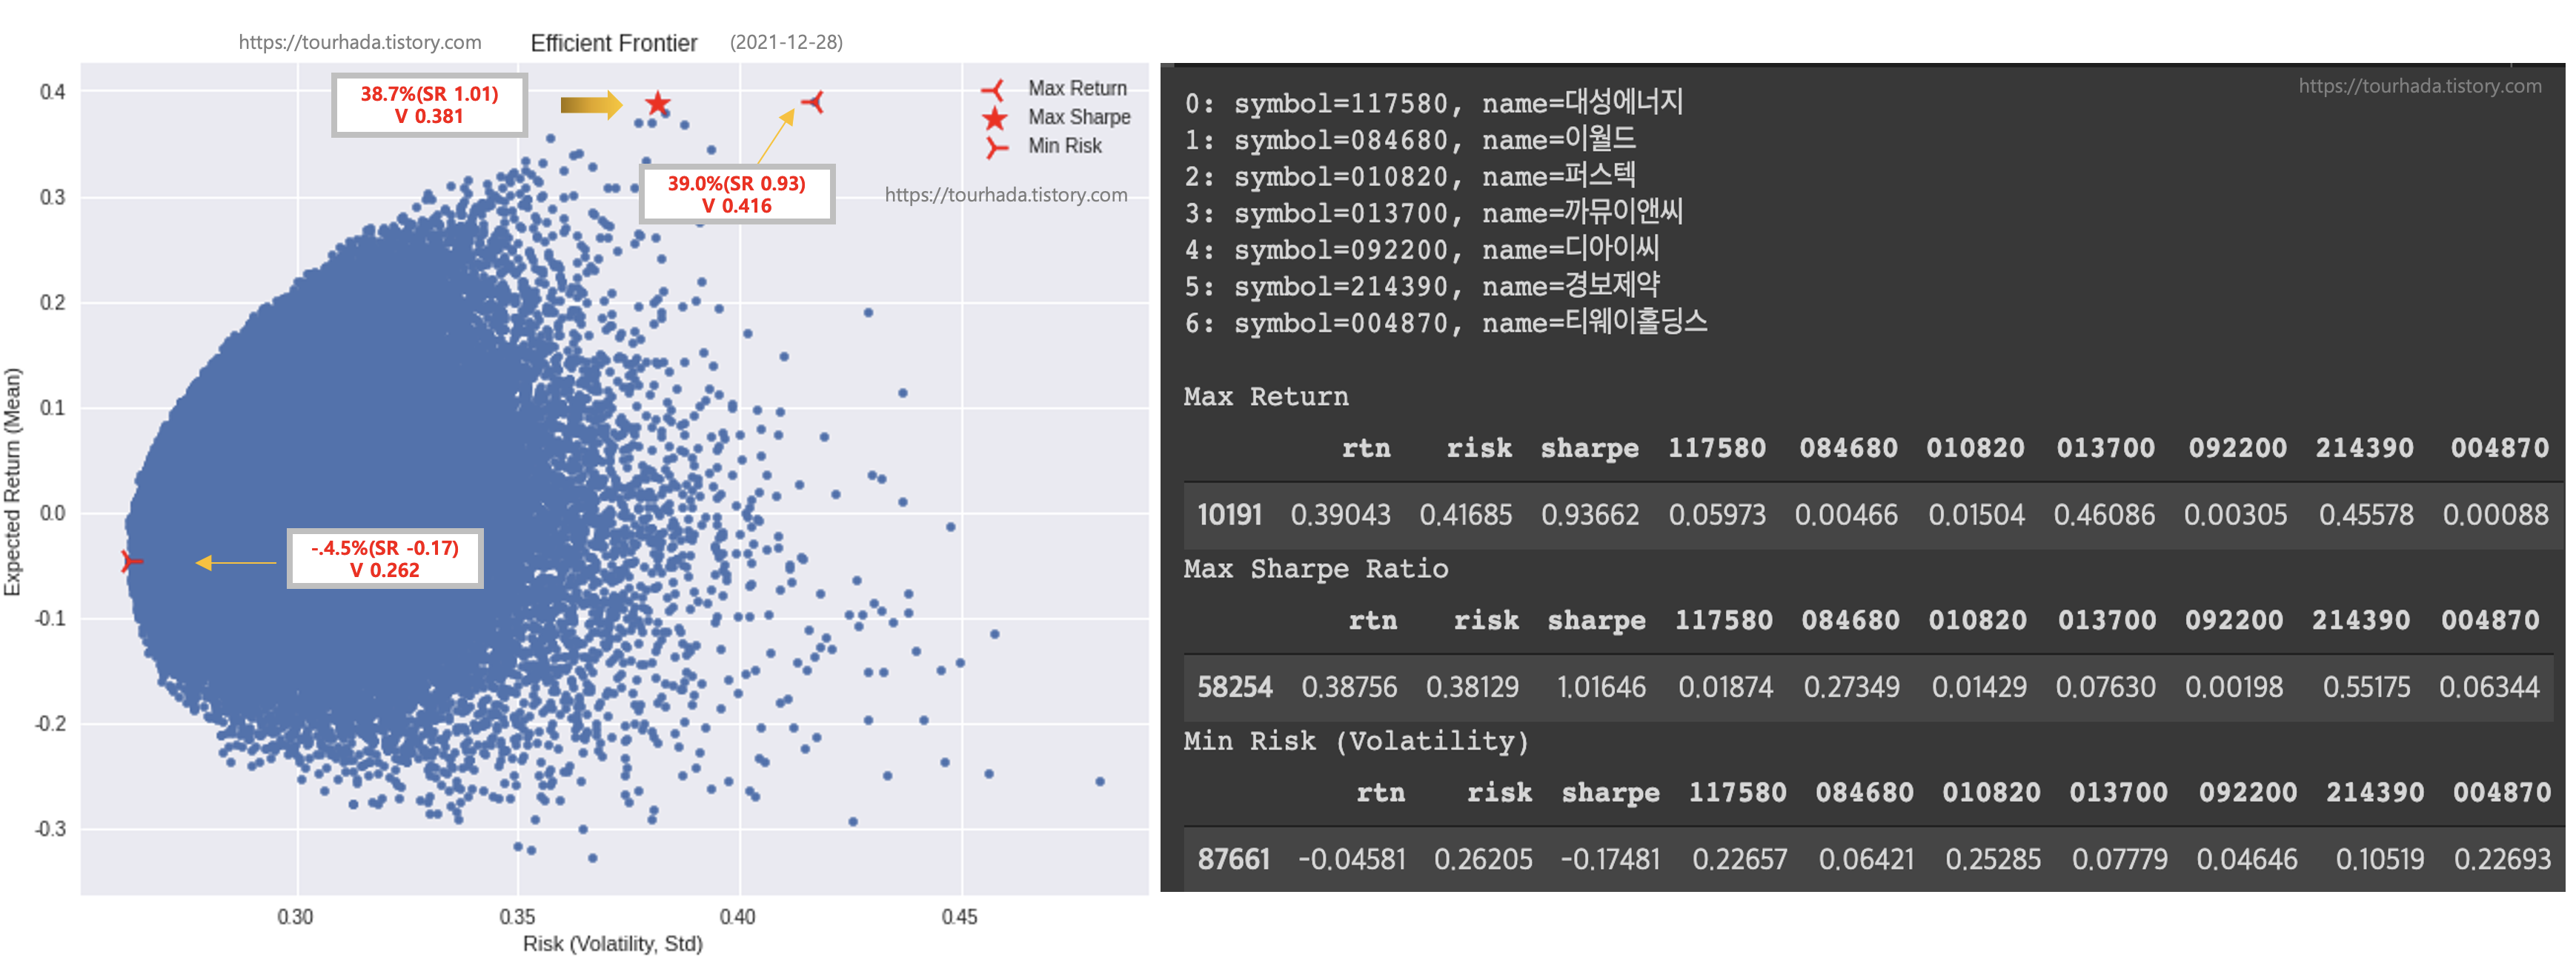Click row index 87661 in Min Risk table

click(1233, 859)
